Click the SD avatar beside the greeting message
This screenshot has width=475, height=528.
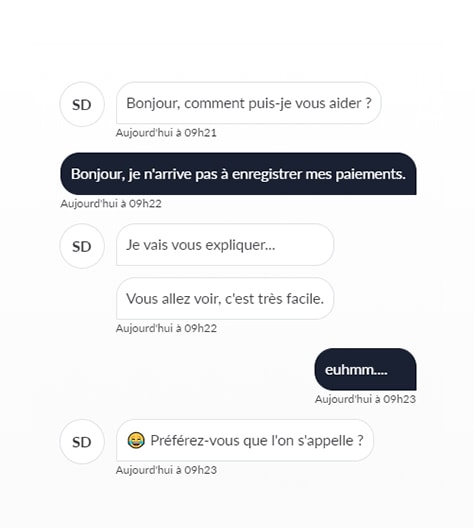pos(82,104)
